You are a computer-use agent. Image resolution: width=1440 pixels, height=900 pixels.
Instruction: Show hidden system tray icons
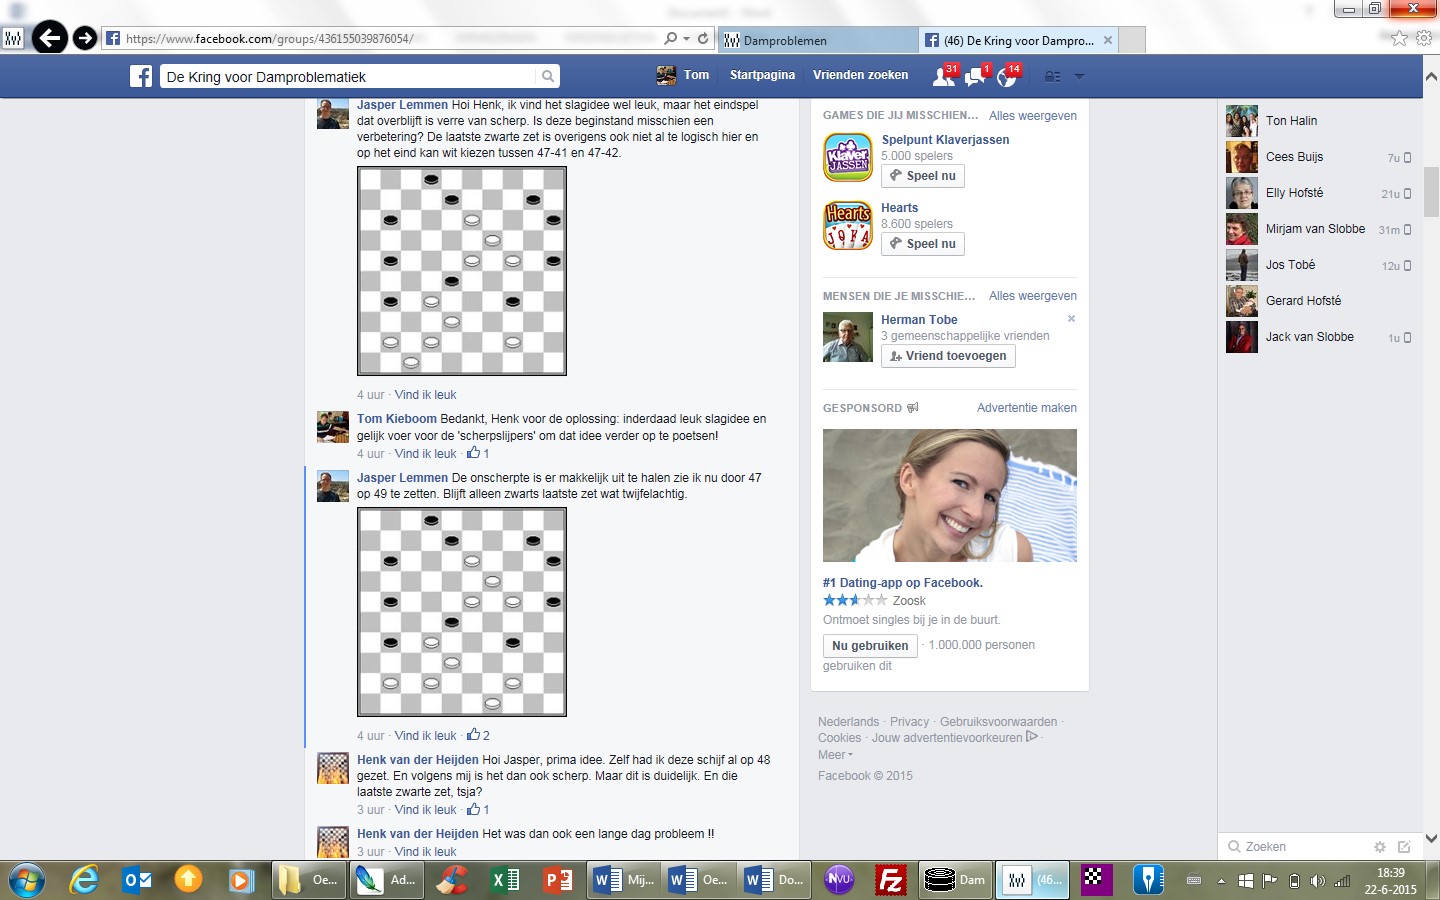click(x=1221, y=881)
